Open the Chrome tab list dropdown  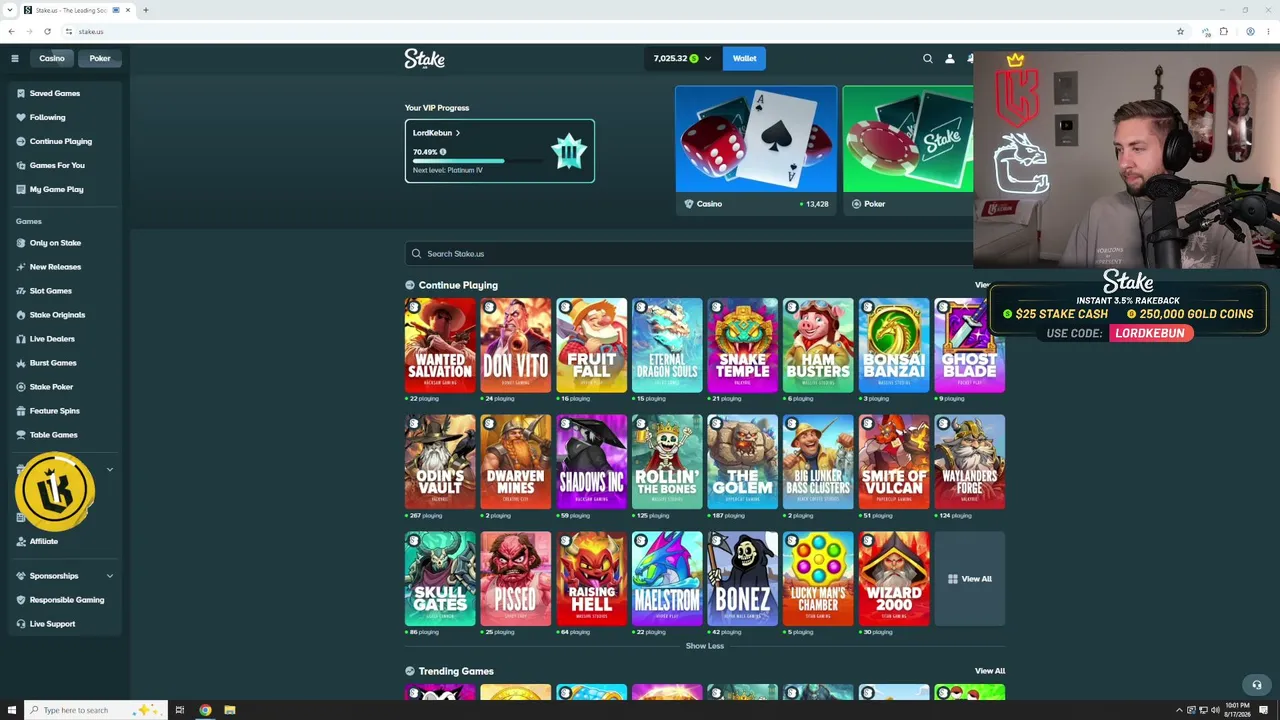pos(9,10)
